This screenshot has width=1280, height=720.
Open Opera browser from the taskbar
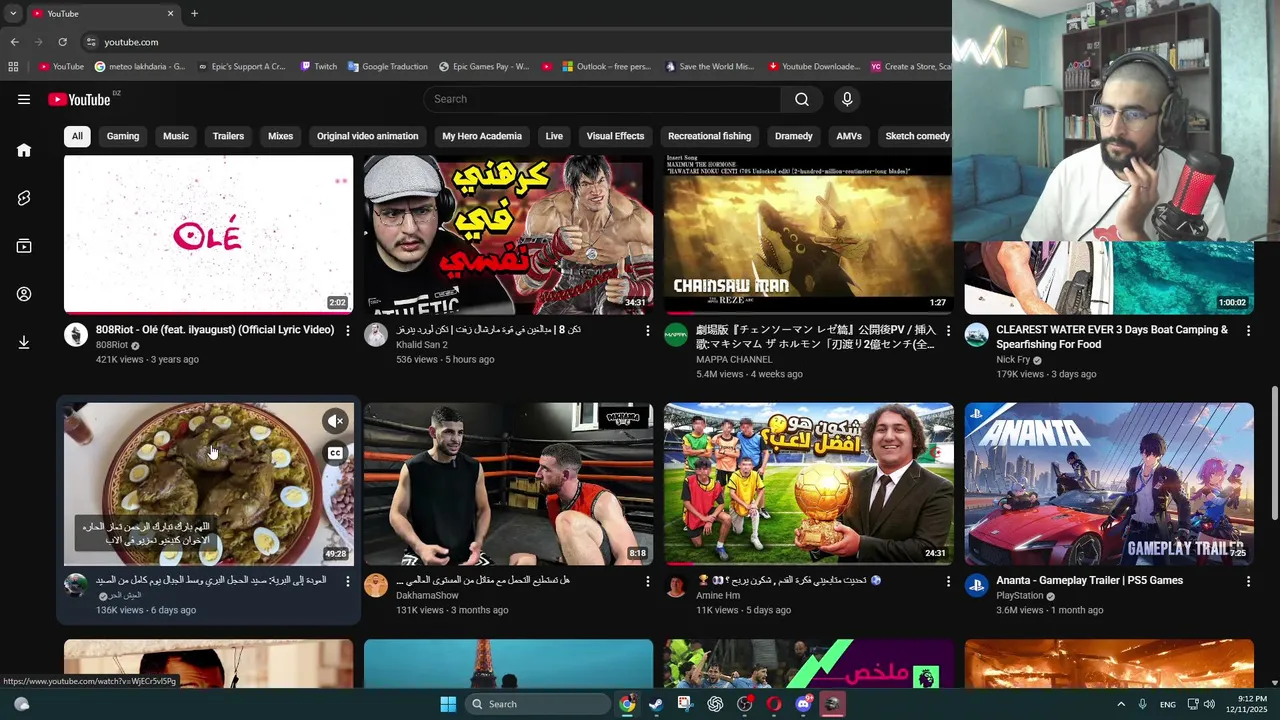click(774, 704)
